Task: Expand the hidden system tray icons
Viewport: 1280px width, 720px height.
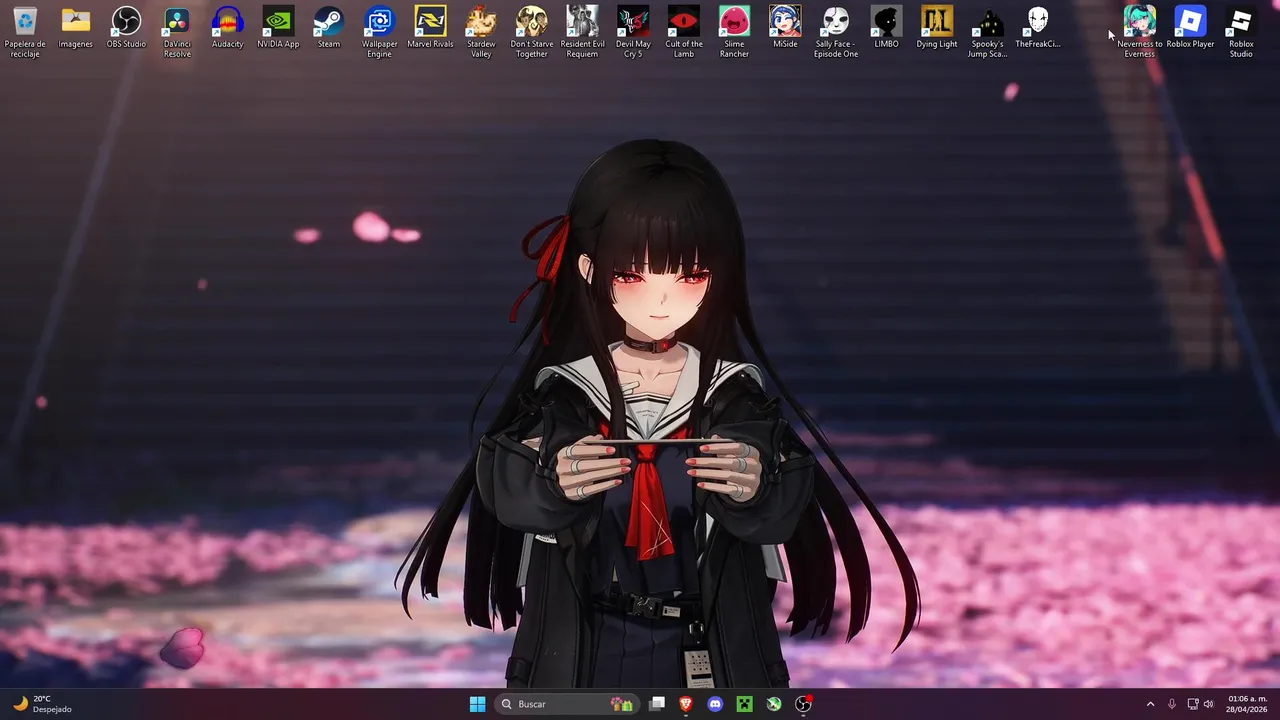Action: click(1150, 704)
